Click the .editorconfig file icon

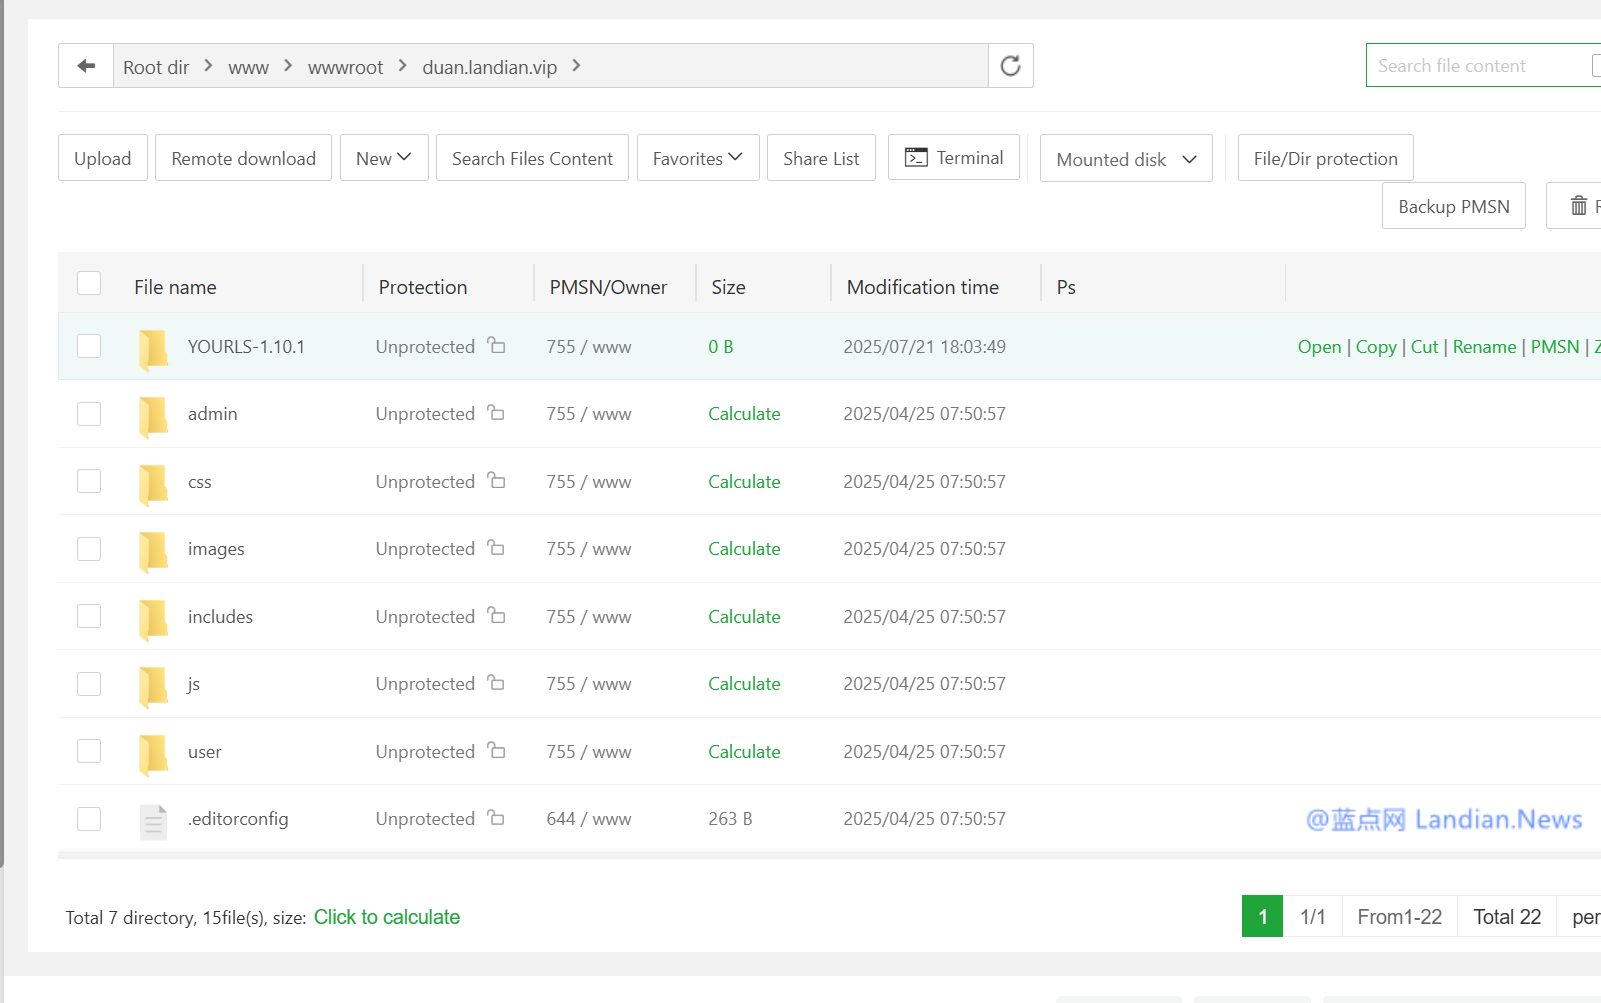point(153,821)
